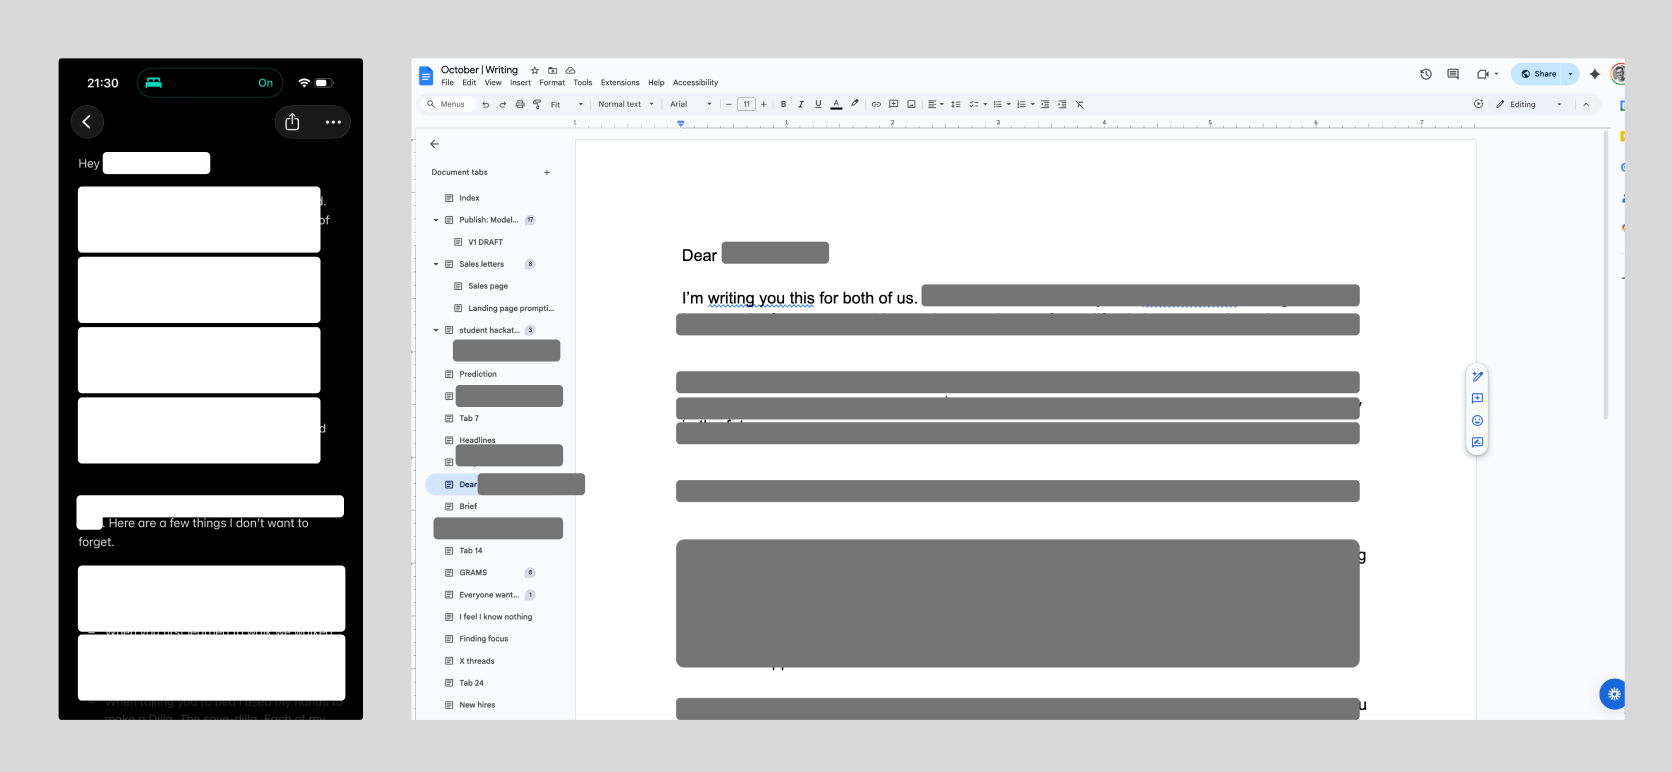The image size is (1672, 772).
Task: Open the Normal text style dropdown
Action: 625,104
